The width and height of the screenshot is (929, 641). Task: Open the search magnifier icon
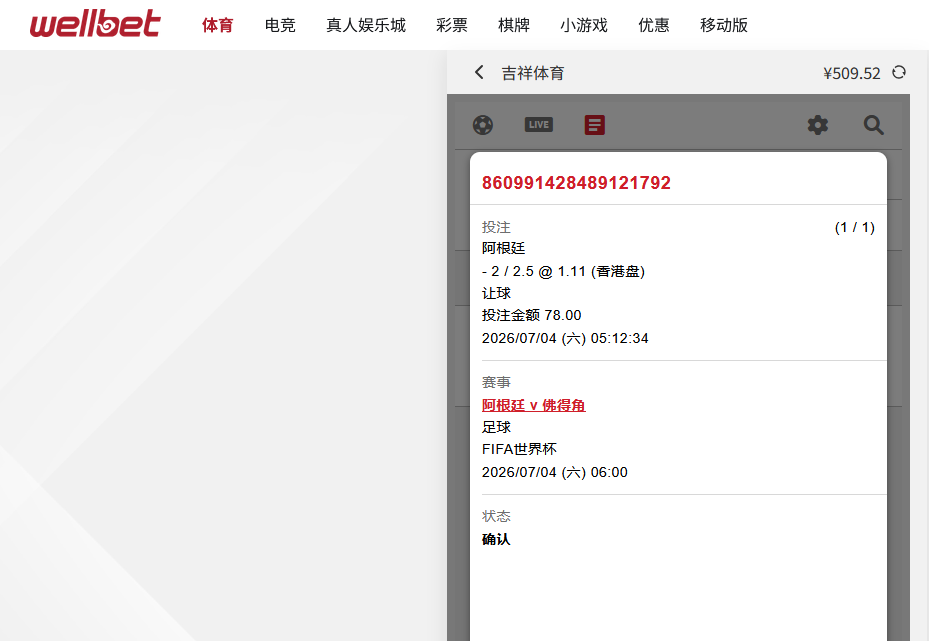(873, 125)
